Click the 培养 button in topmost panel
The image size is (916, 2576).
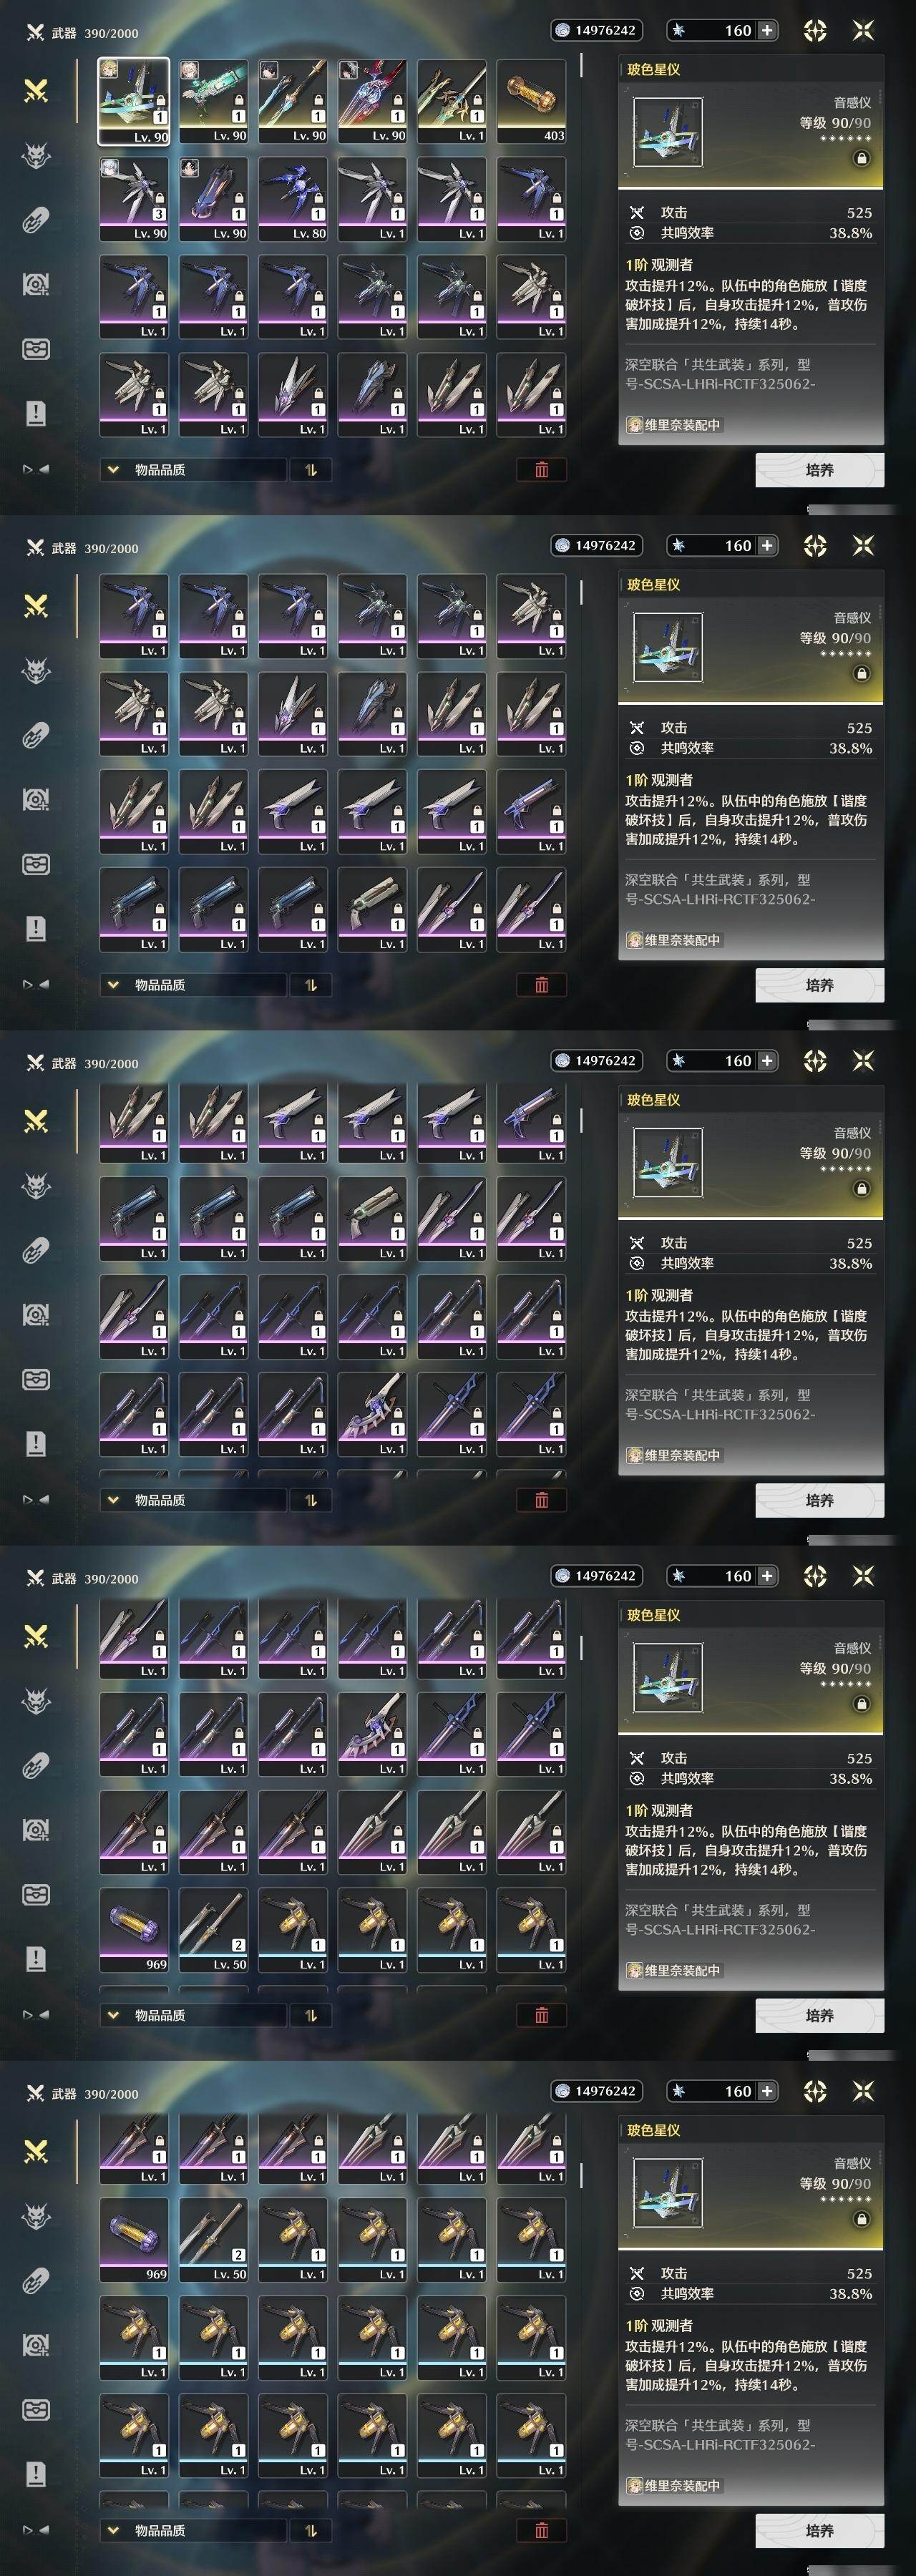click(819, 470)
